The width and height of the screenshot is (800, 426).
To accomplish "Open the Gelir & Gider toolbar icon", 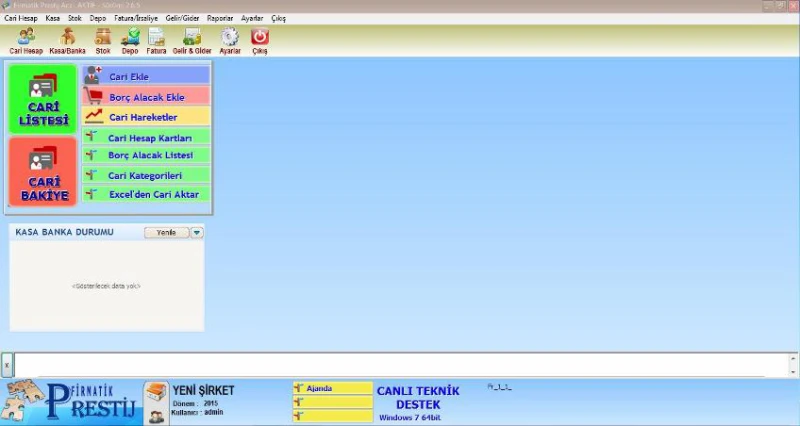I will (x=192, y=41).
